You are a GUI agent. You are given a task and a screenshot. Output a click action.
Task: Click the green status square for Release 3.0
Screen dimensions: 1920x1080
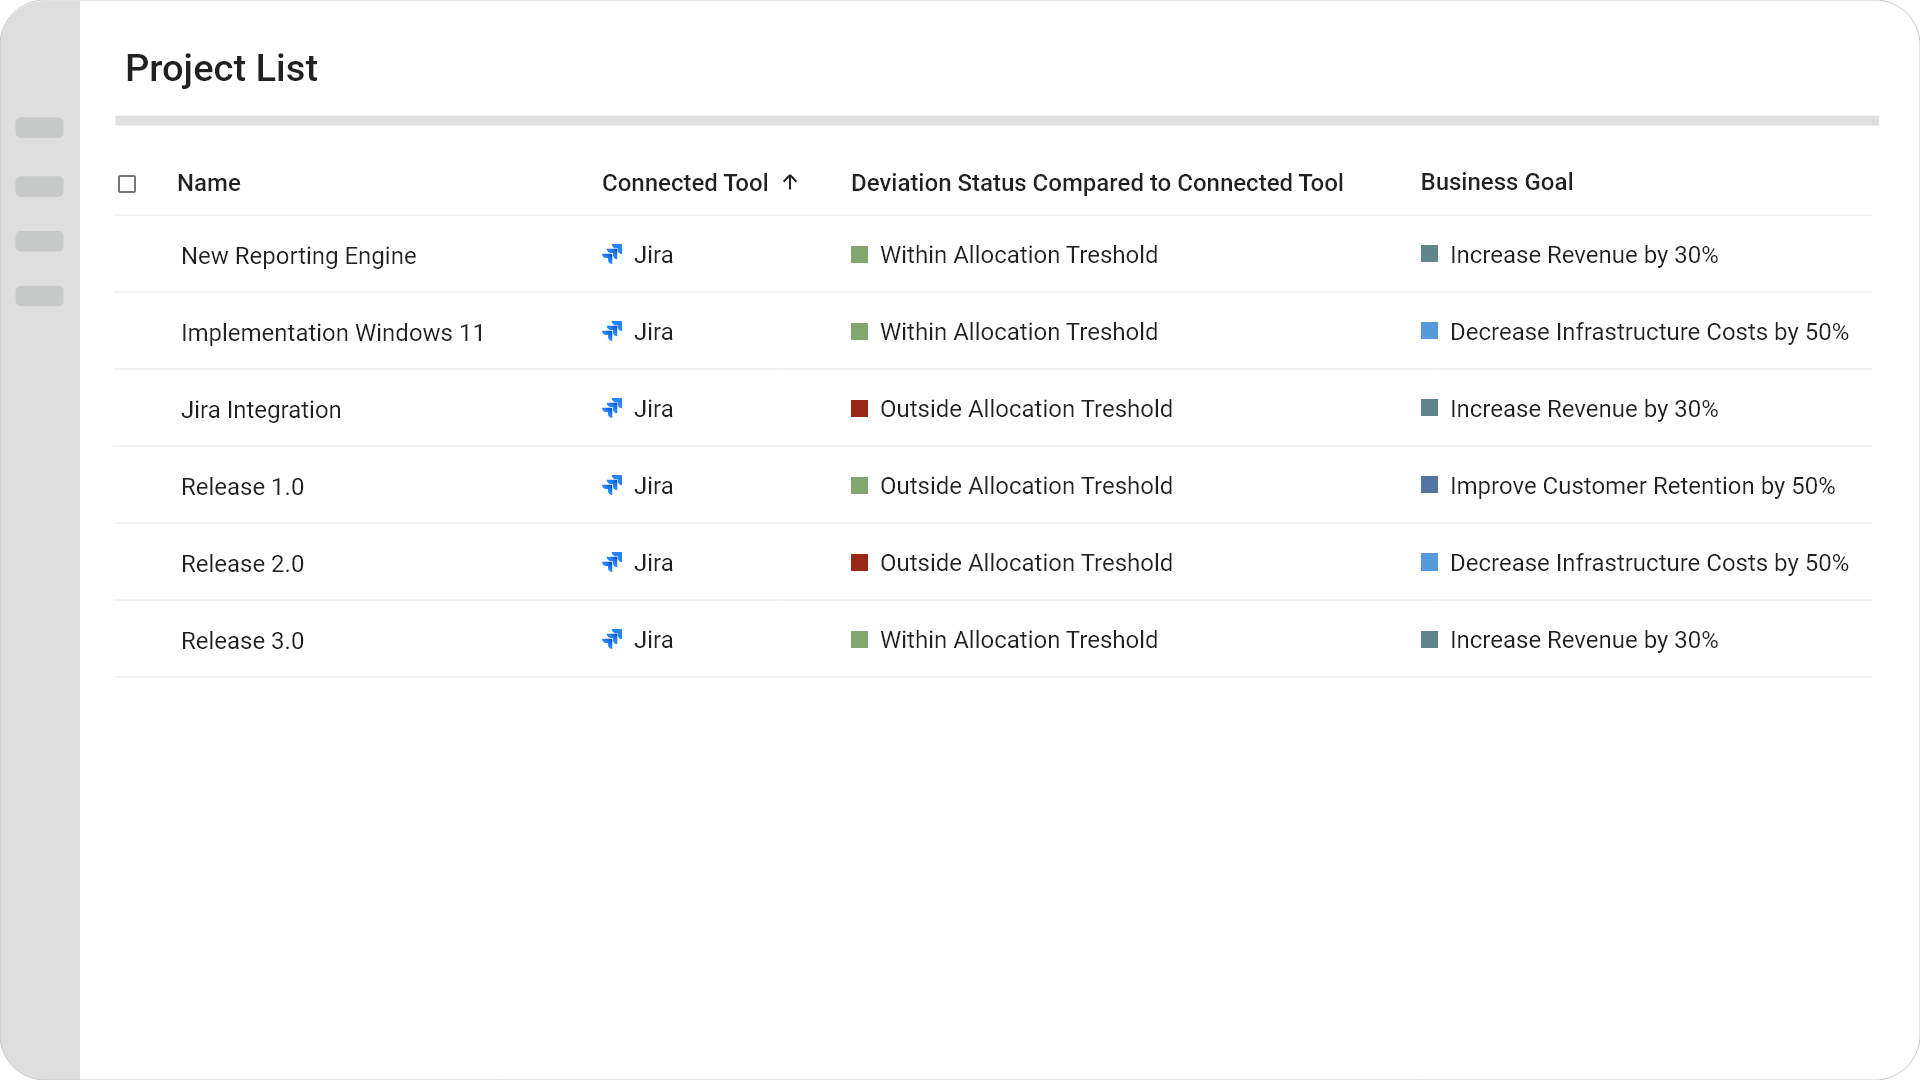click(x=859, y=640)
